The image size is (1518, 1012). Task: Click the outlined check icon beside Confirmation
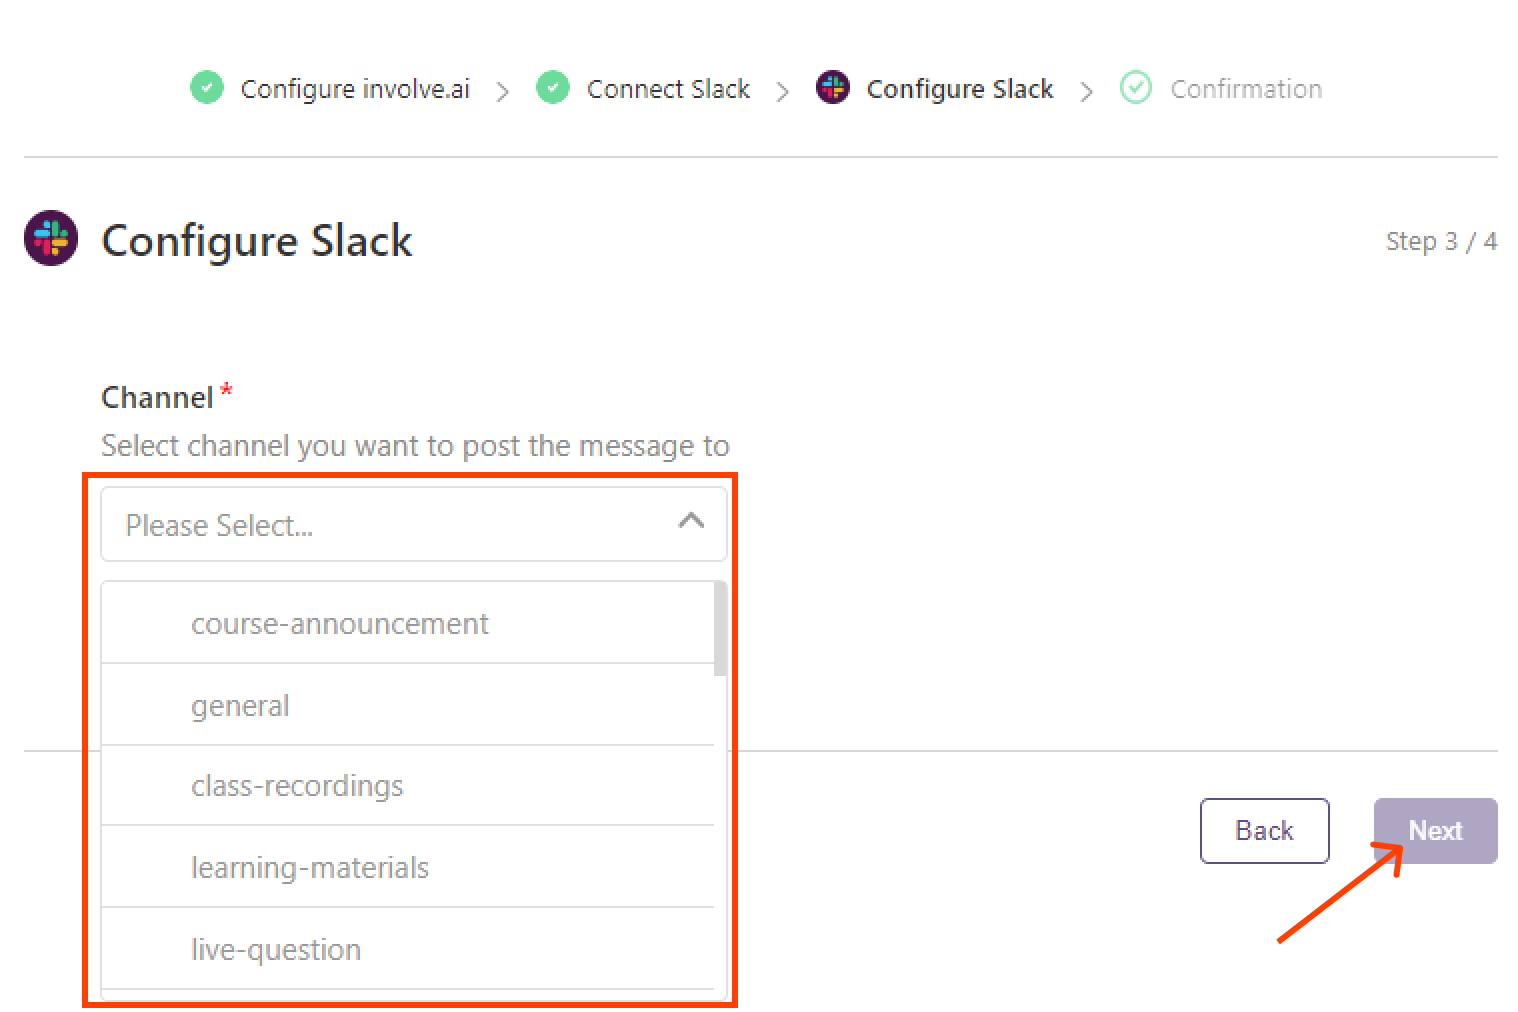[1136, 88]
